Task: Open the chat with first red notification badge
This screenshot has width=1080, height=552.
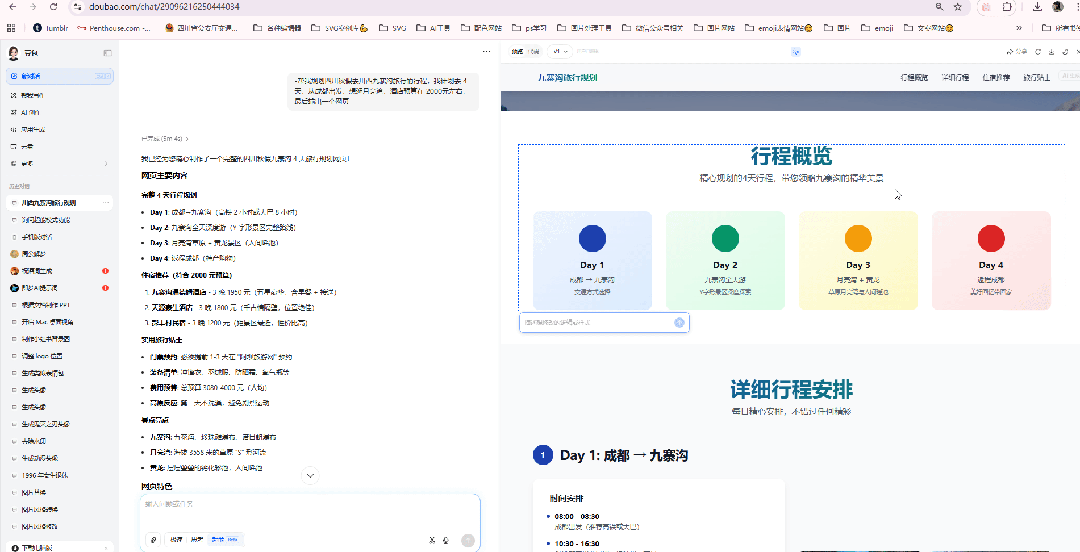Action: pyautogui.click(x=59, y=271)
